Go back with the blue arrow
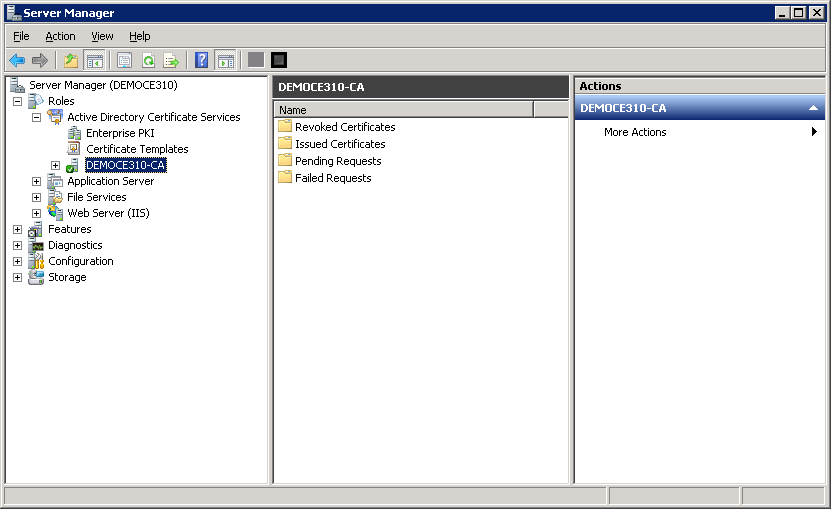This screenshot has height=509, width=831. click(x=17, y=60)
